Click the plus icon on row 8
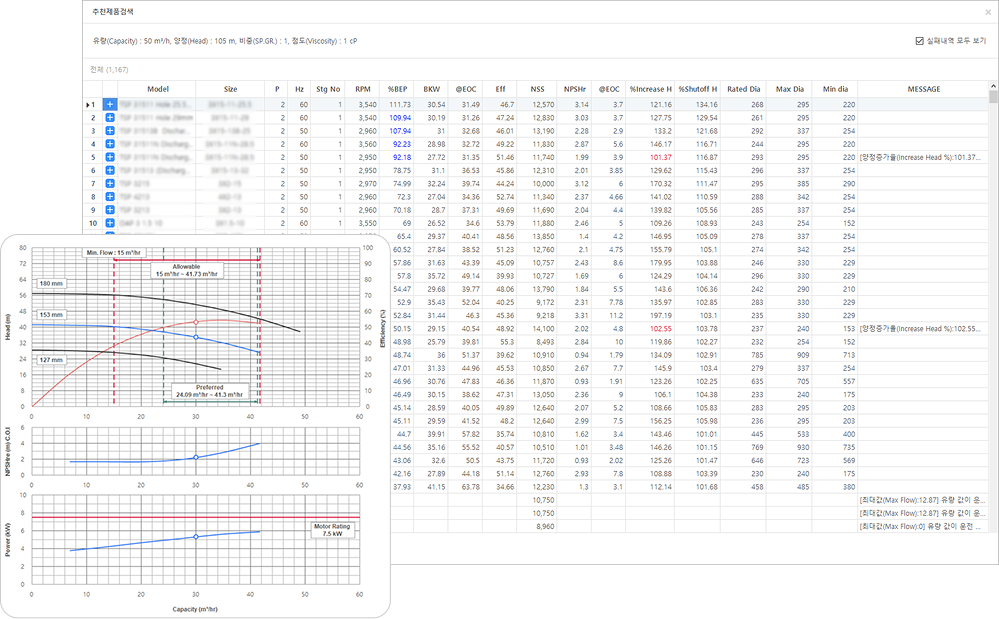The width and height of the screenshot is (999, 619). pyautogui.click(x=110, y=196)
